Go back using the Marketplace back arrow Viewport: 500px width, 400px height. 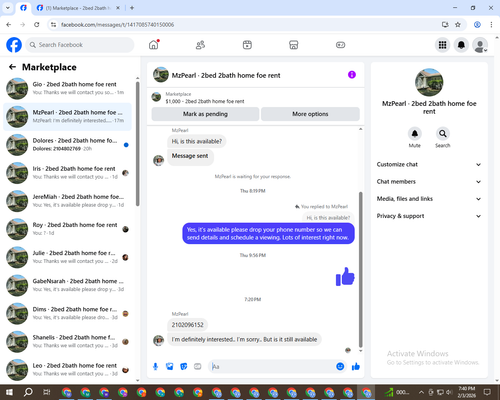pyautogui.click(x=12, y=67)
